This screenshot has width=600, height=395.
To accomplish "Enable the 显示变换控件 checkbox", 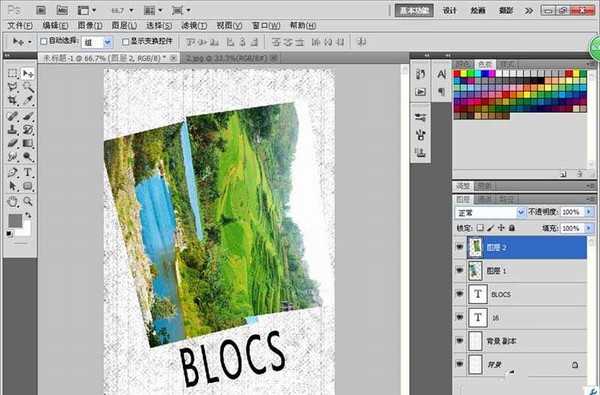I will [126, 41].
